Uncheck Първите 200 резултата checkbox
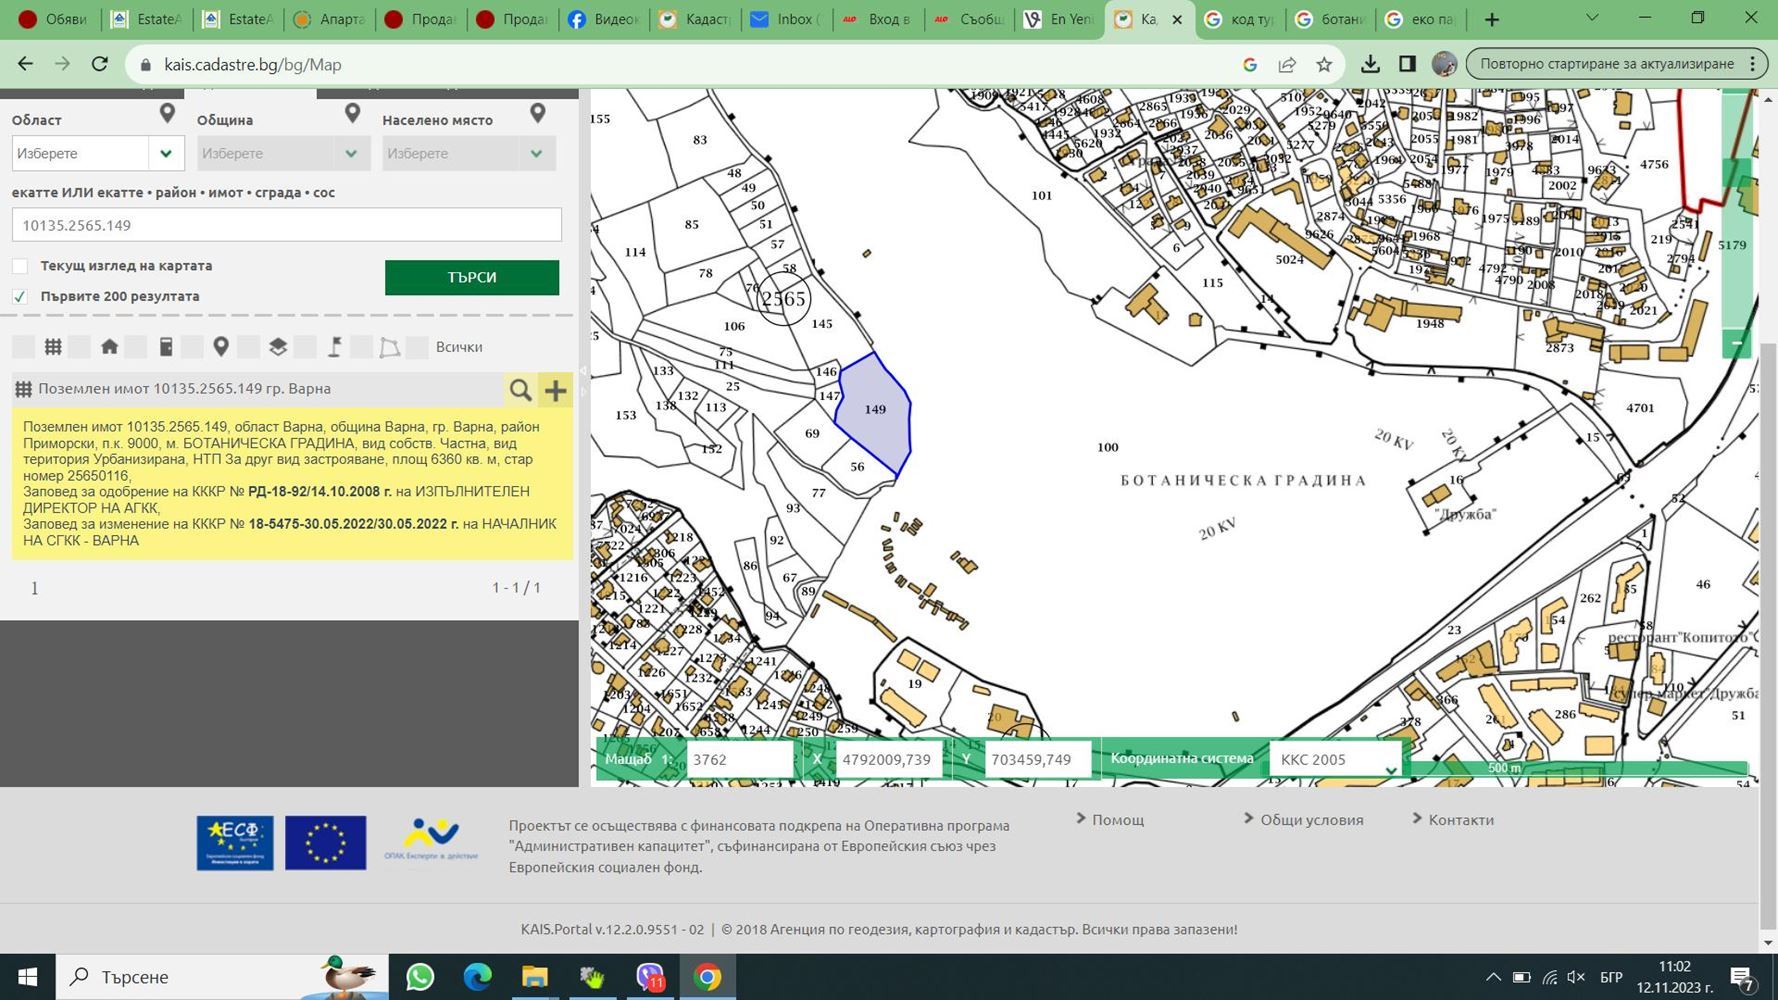This screenshot has height=1000, width=1778. coord(19,296)
